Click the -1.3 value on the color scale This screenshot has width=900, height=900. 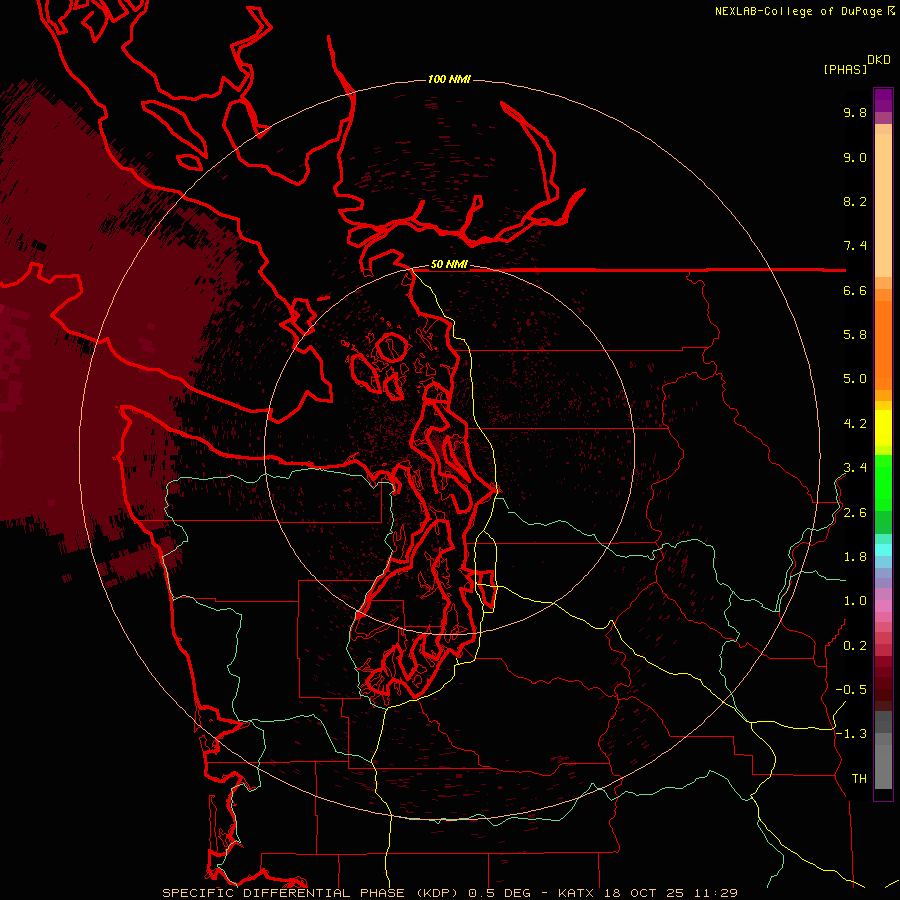[851, 734]
